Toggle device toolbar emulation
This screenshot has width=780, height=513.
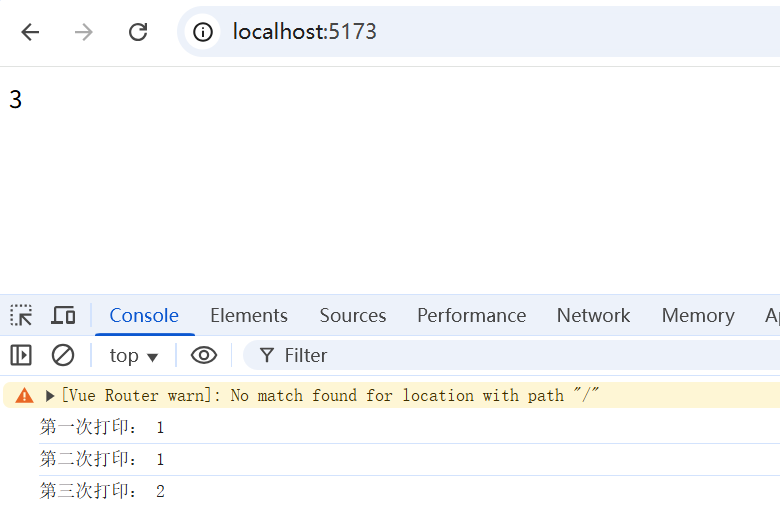click(63, 315)
